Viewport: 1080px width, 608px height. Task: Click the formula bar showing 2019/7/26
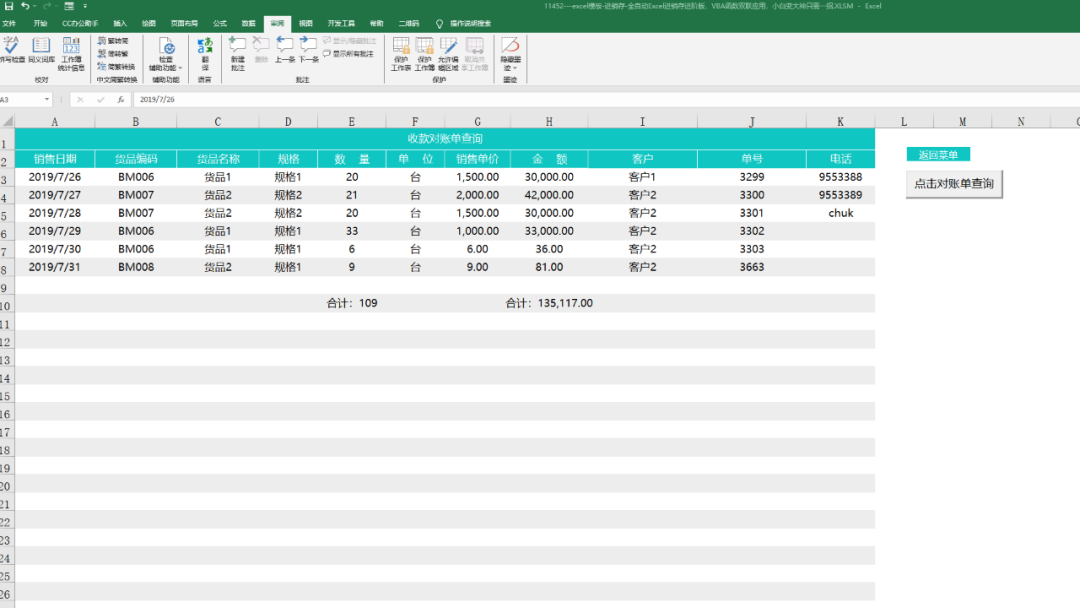(606, 99)
